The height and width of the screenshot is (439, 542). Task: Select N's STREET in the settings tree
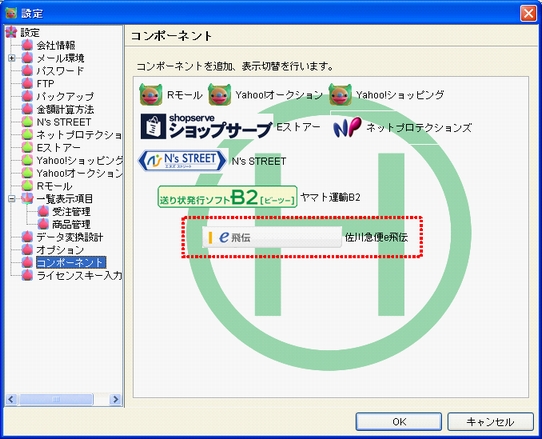[x=64, y=122]
